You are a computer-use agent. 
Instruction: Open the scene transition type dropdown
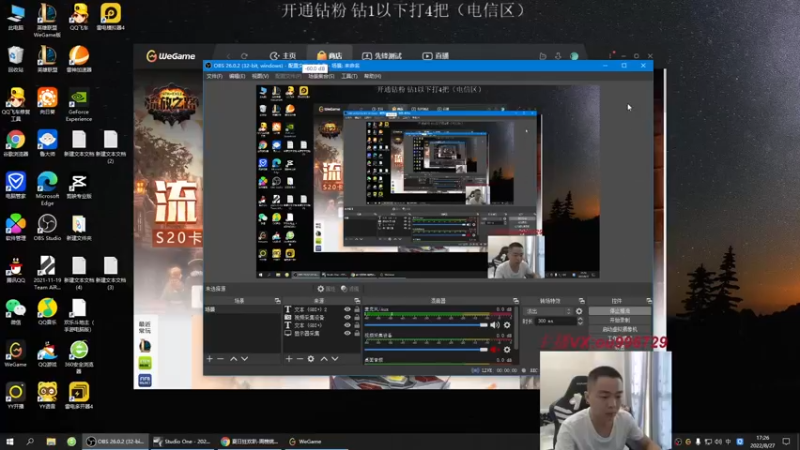[x=548, y=311]
